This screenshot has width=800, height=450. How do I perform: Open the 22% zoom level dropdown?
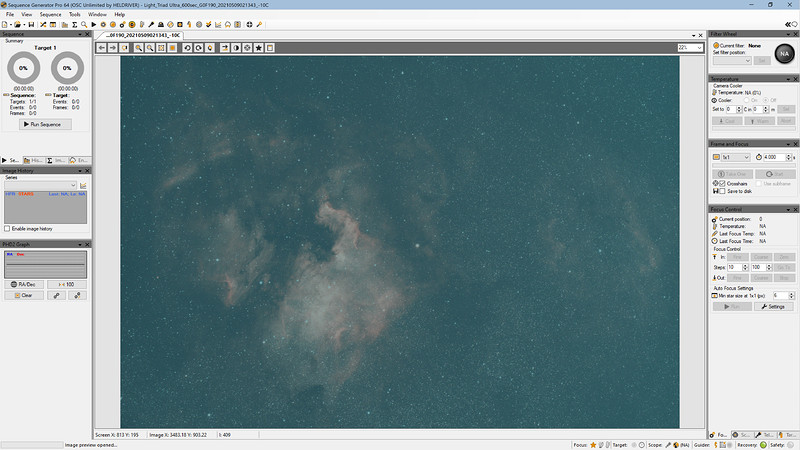(x=690, y=47)
